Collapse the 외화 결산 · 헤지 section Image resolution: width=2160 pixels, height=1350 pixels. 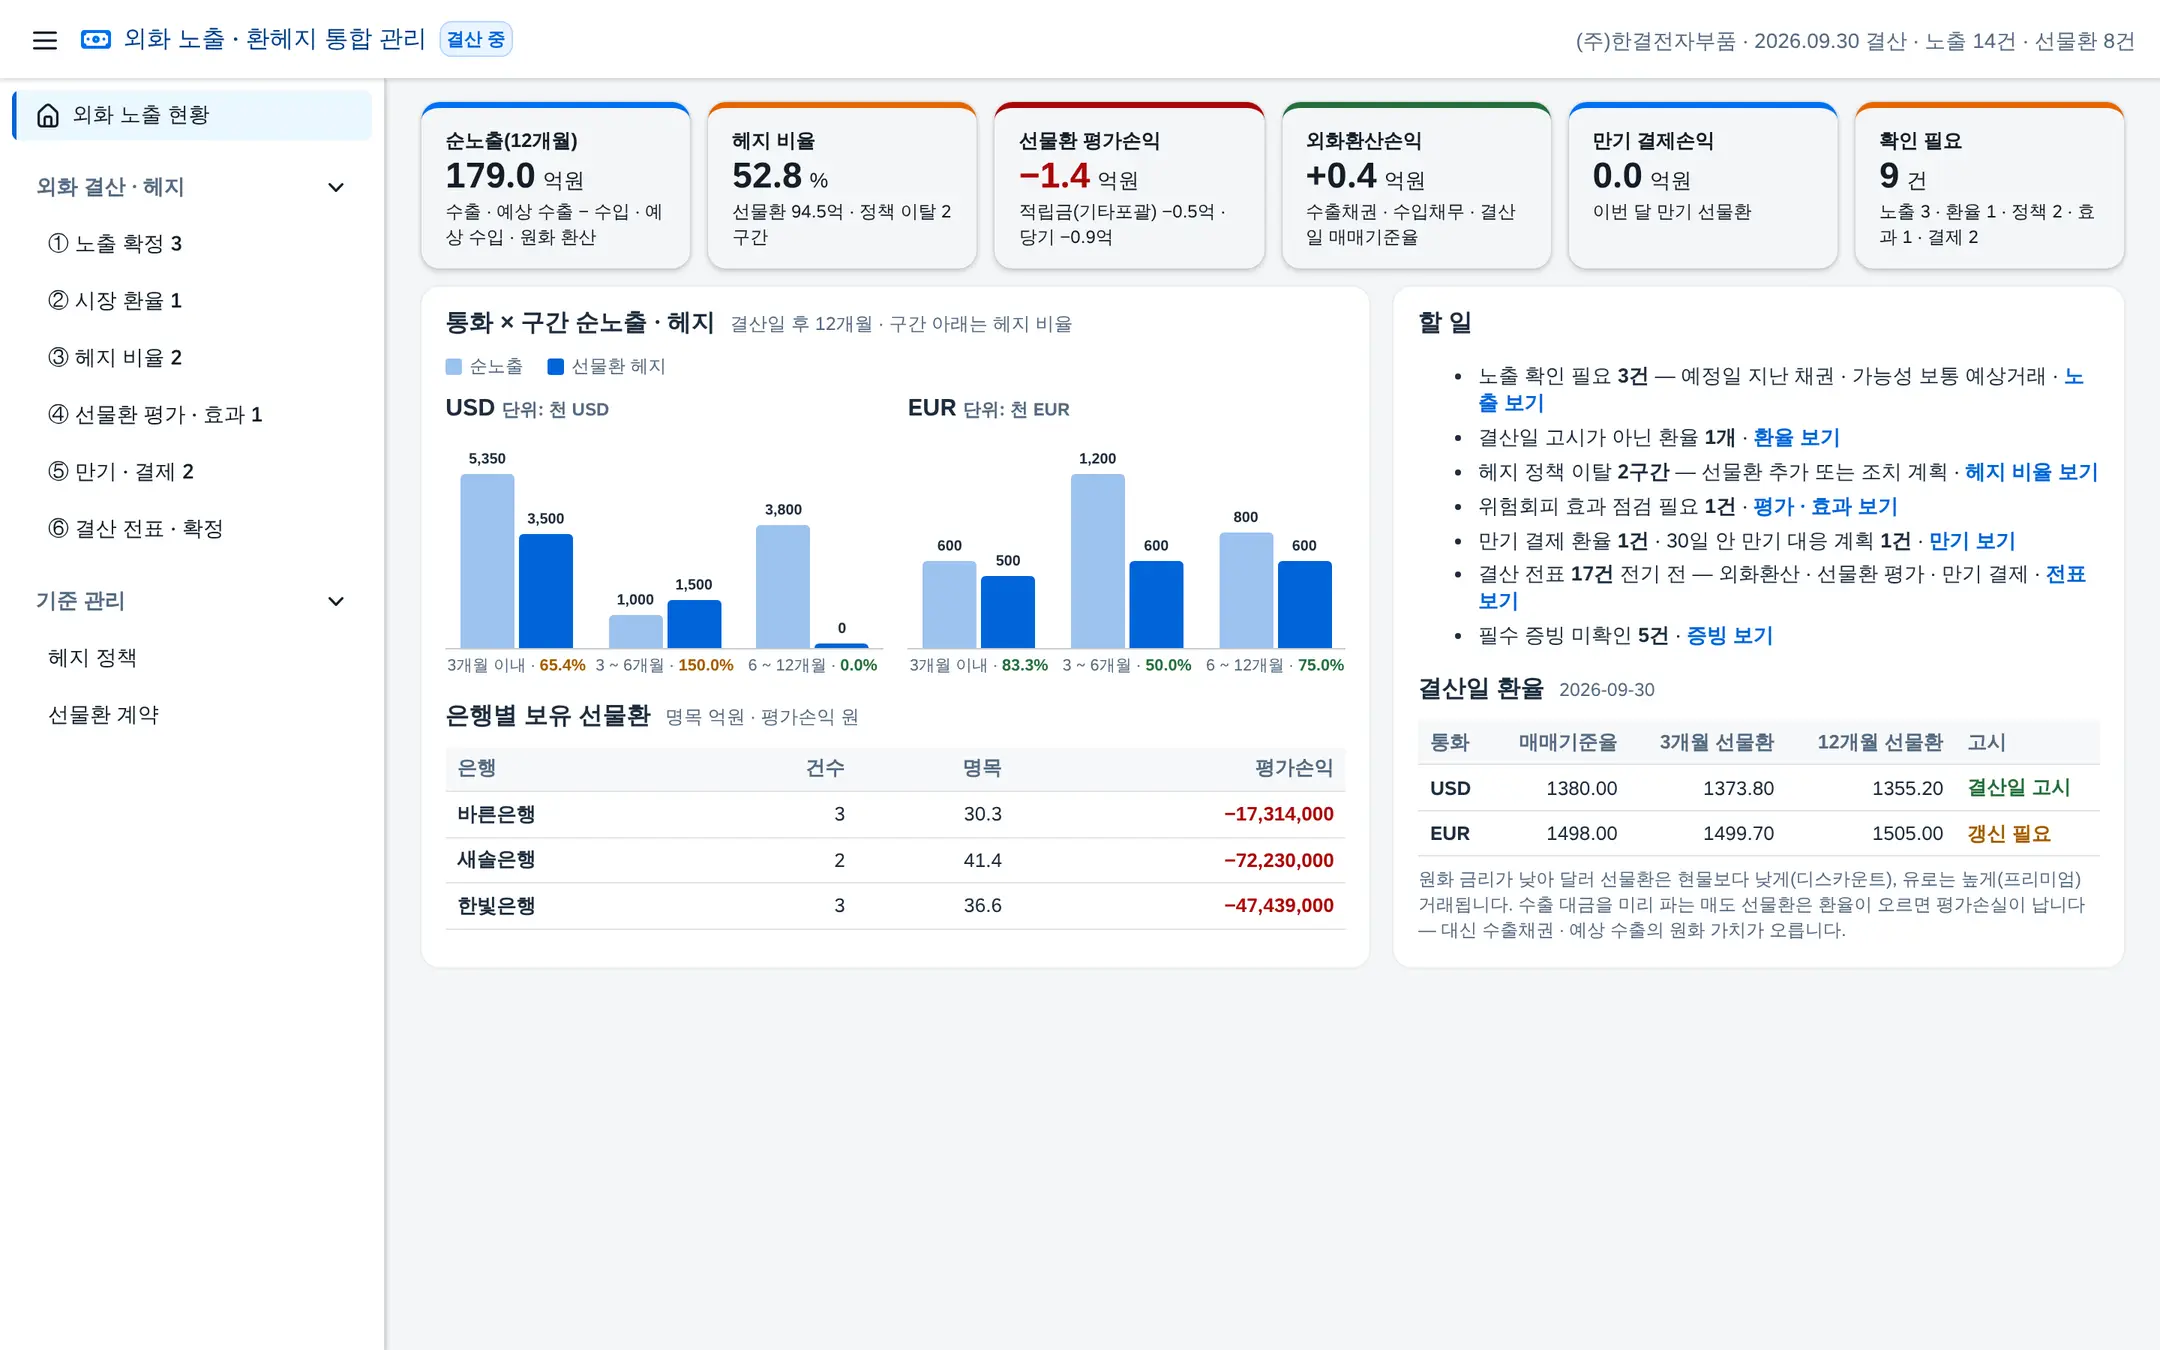(x=336, y=187)
